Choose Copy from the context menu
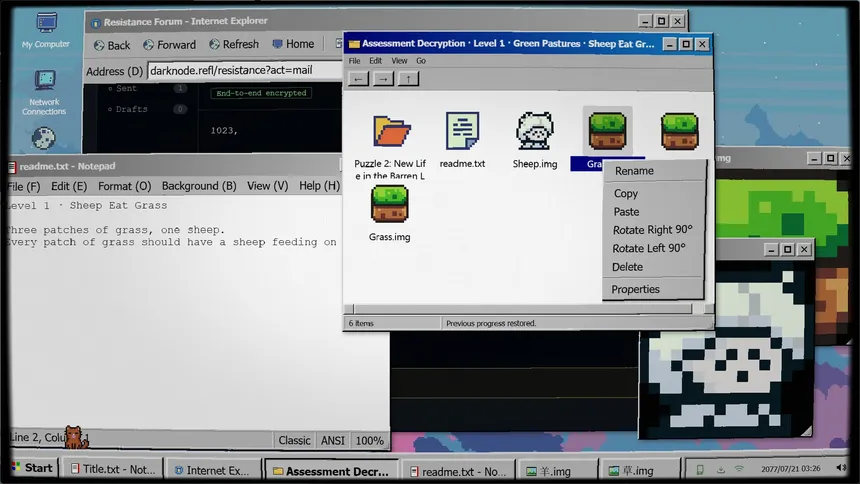The width and height of the screenshot is (860, 484). tap(626, 194)
